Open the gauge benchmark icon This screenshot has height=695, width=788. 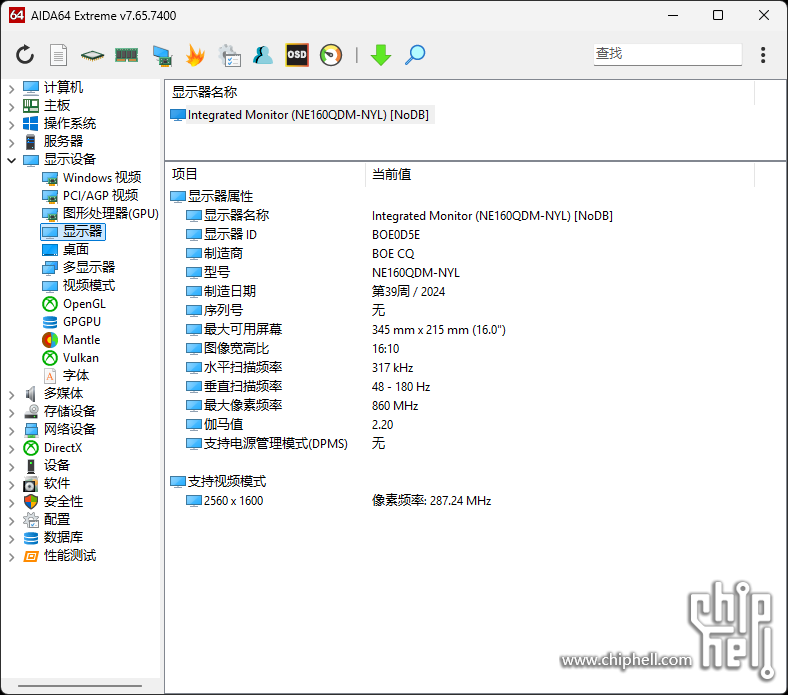click(x=331, y=55)
